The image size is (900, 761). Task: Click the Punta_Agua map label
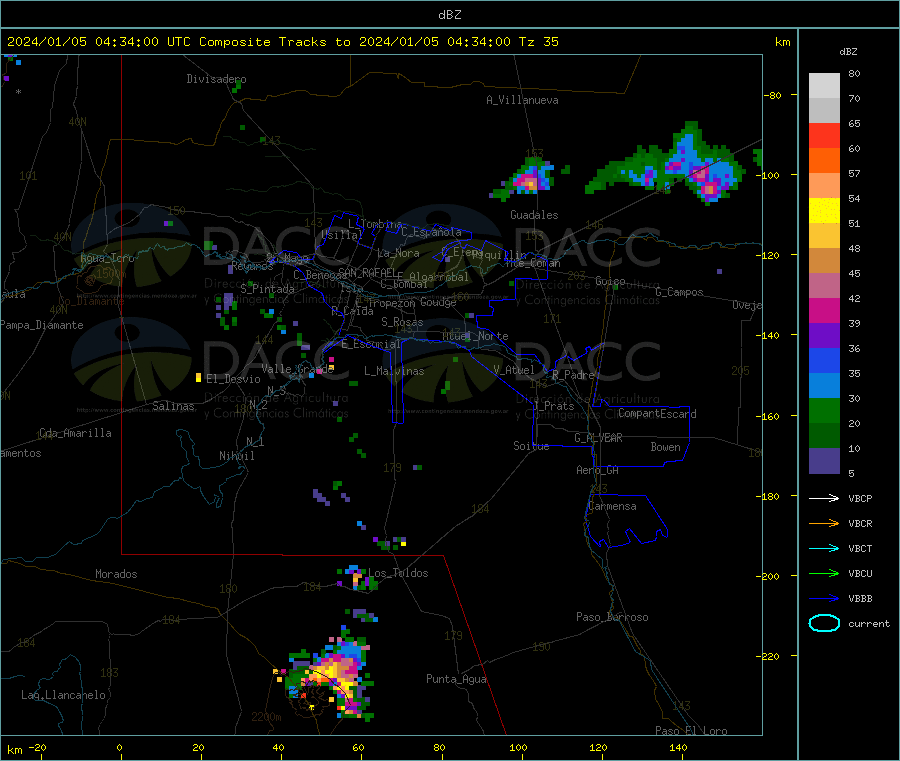456,679
